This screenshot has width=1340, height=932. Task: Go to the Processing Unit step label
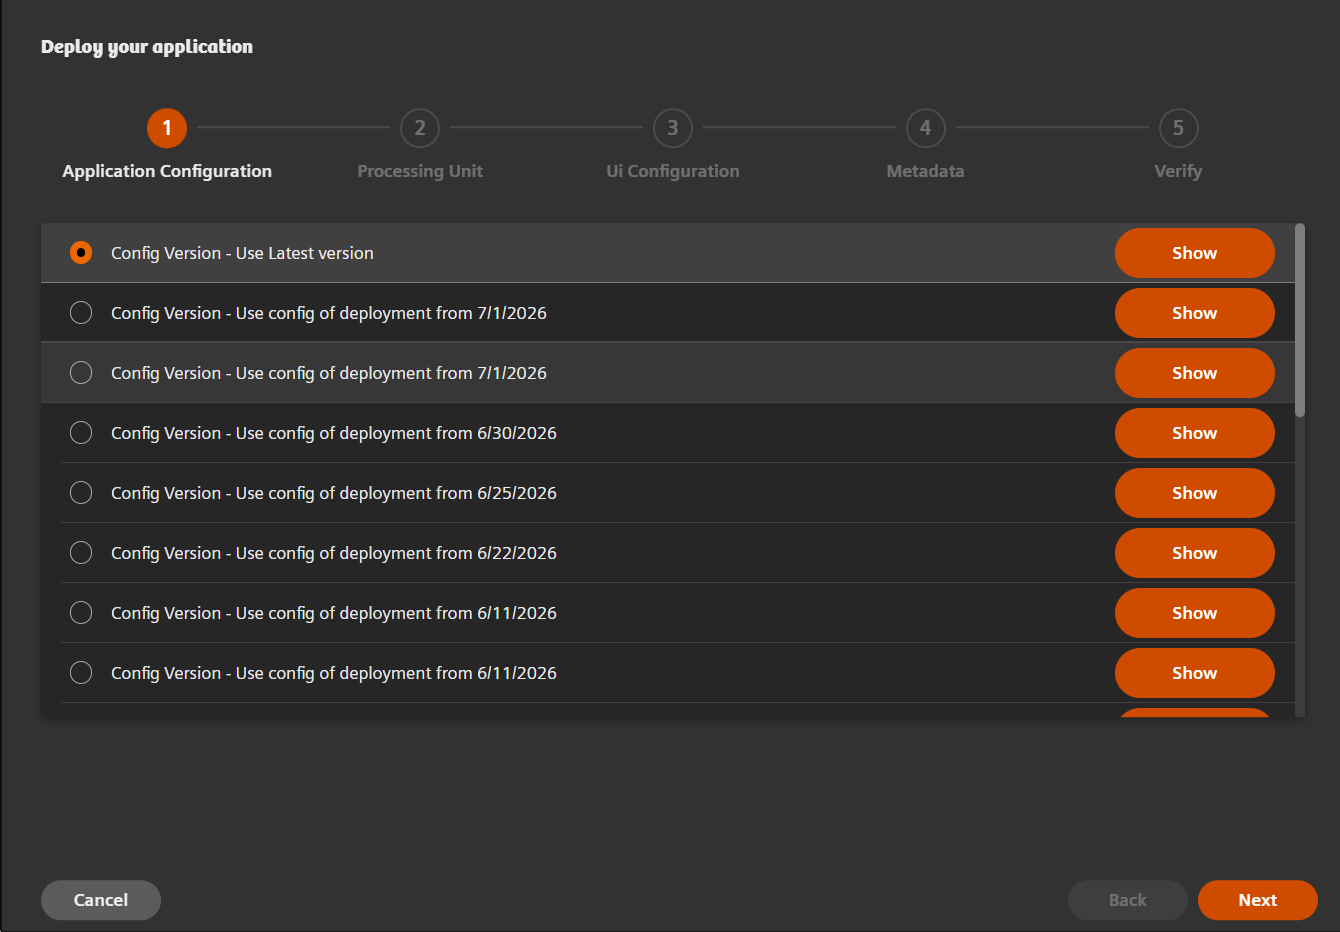[x=420, y=171]
